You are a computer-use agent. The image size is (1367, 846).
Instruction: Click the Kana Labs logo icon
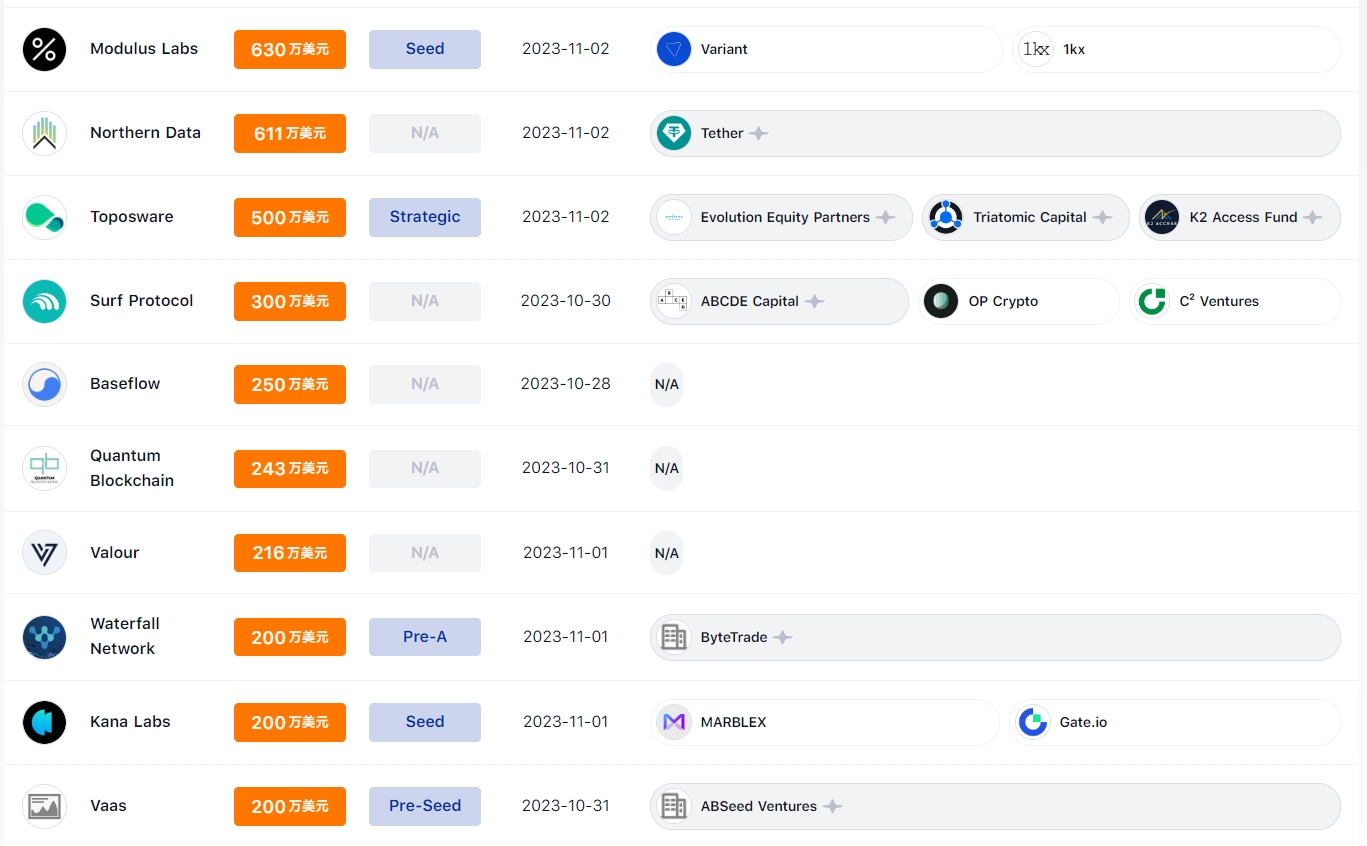coord(44,722)
